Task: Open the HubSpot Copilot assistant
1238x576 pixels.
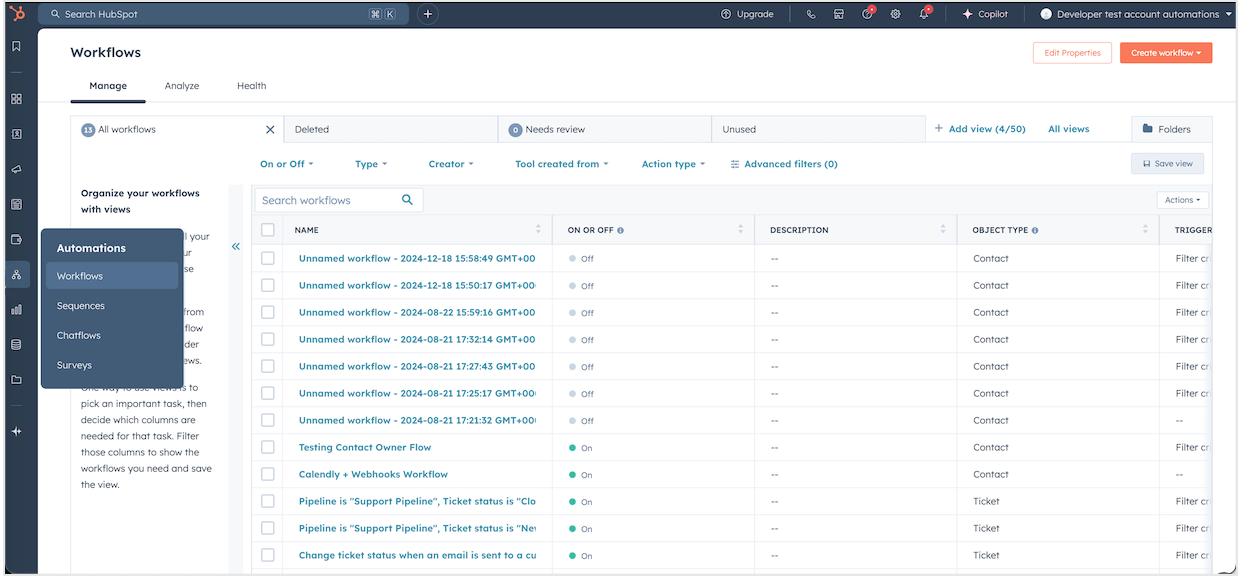Action: point(985,13)
